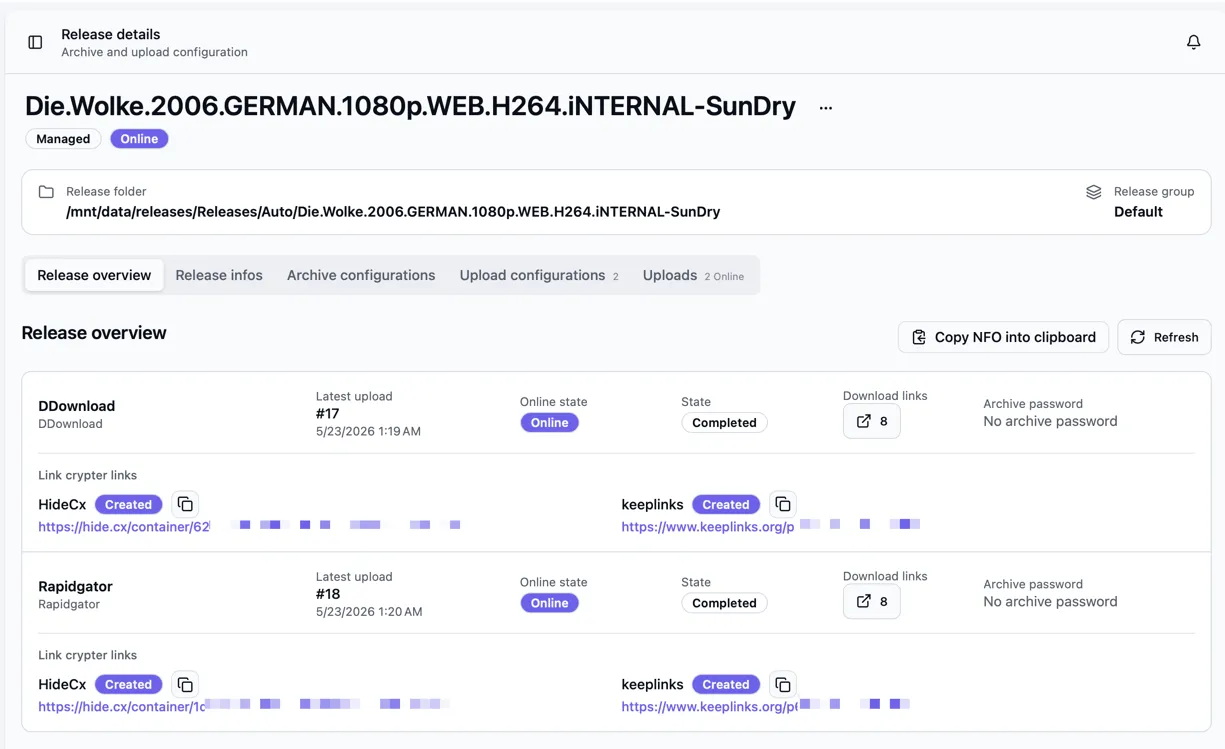
Task: Click Created badge next to DDownload HideCx
Action: pos(129,505)
